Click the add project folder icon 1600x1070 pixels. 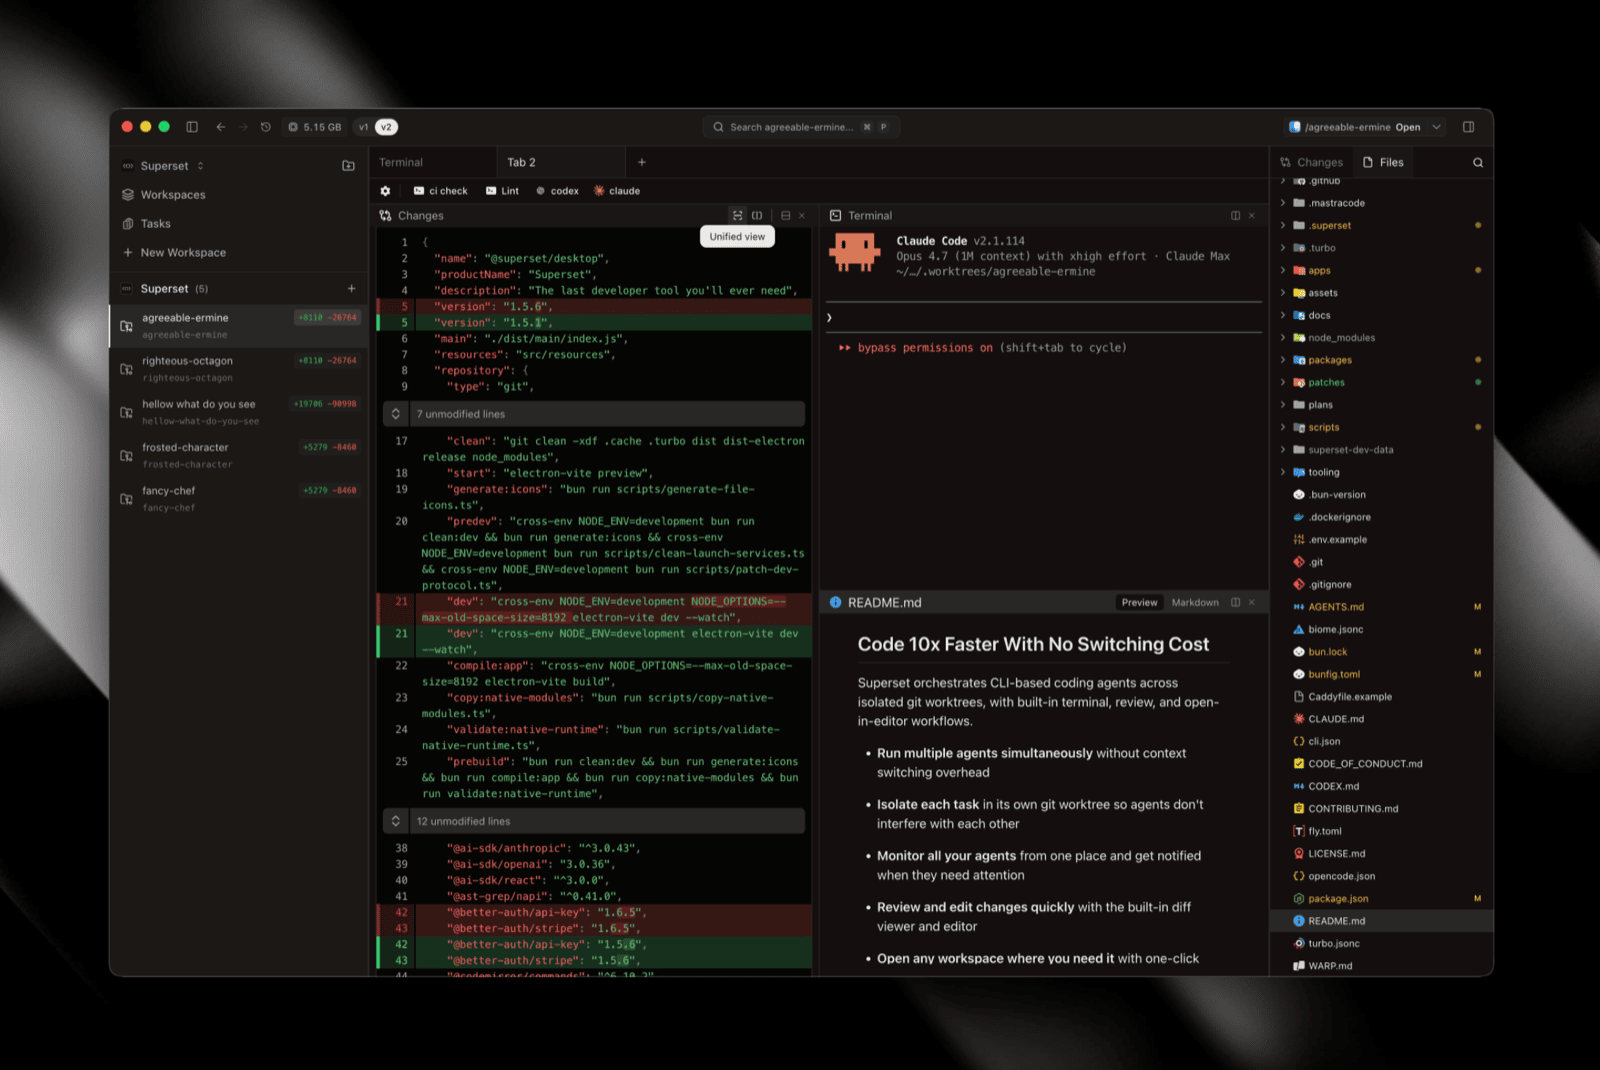348,166
